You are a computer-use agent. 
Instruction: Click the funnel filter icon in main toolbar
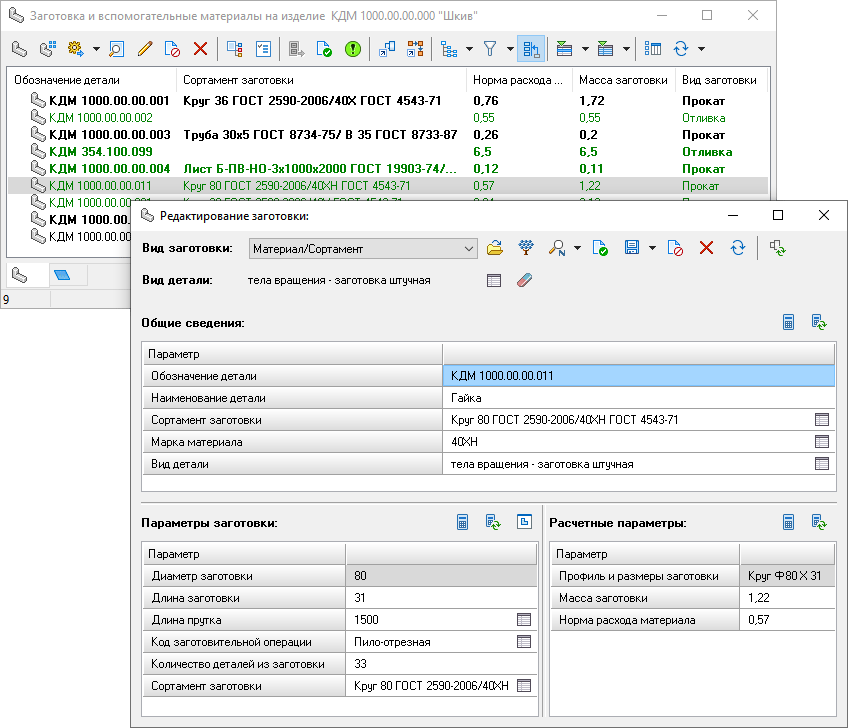click(490, 48)
